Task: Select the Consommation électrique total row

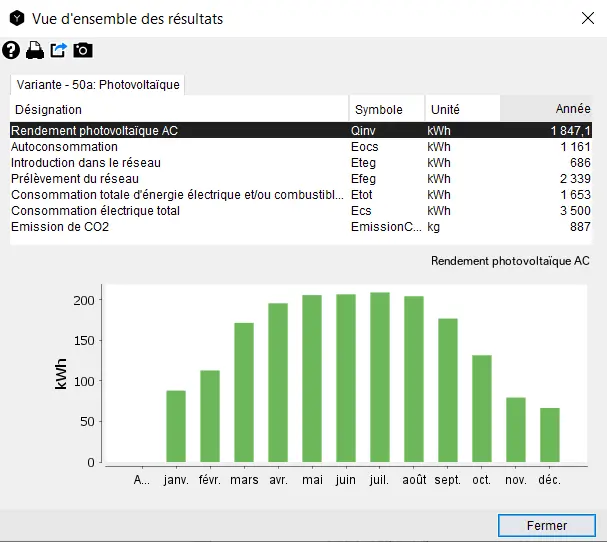Action: [180, 211]
